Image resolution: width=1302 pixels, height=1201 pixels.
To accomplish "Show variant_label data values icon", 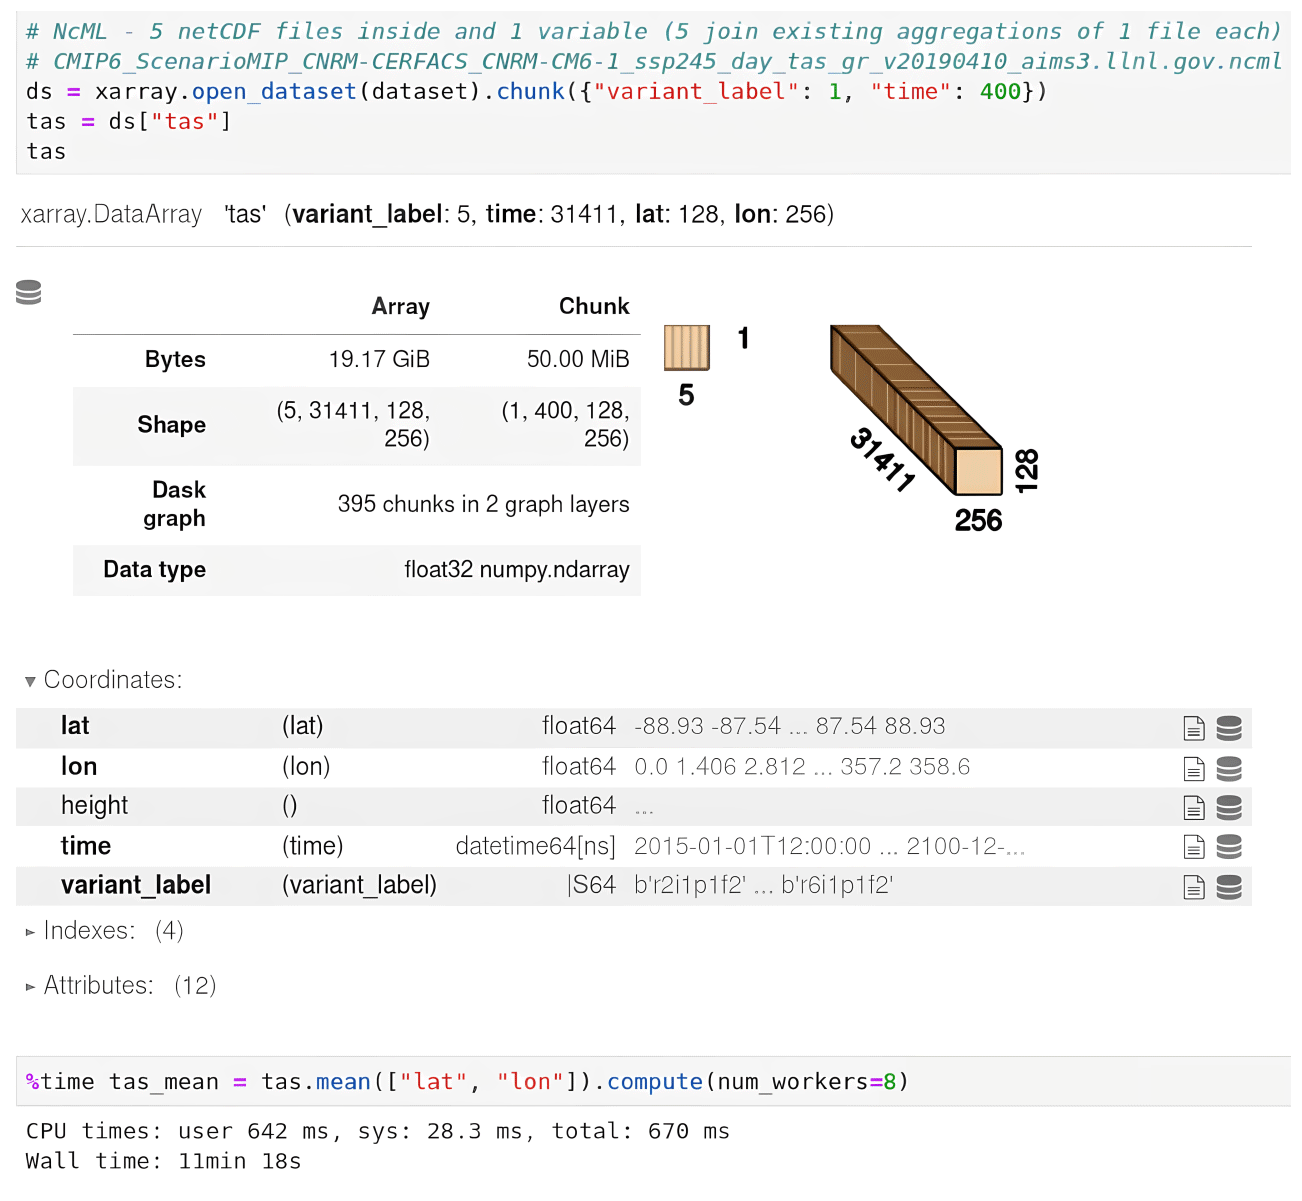I will (1229, 887).
